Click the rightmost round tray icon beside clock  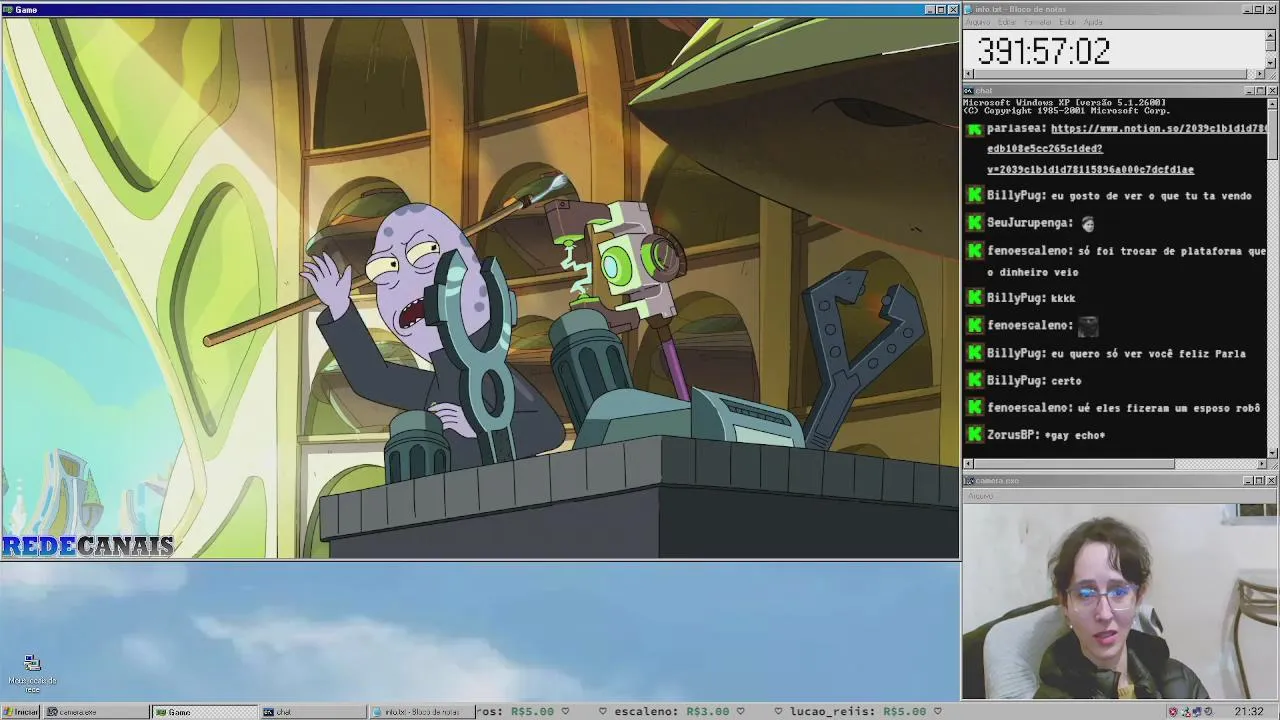1208,712
